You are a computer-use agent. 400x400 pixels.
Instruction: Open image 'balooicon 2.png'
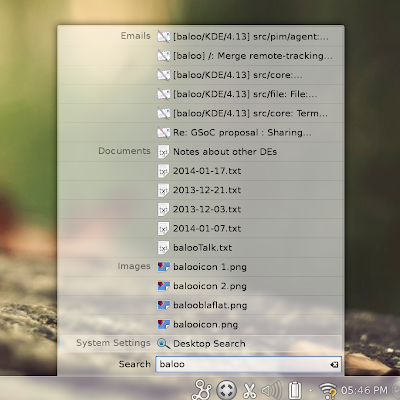pyautogui.click(x=201, y=286)
